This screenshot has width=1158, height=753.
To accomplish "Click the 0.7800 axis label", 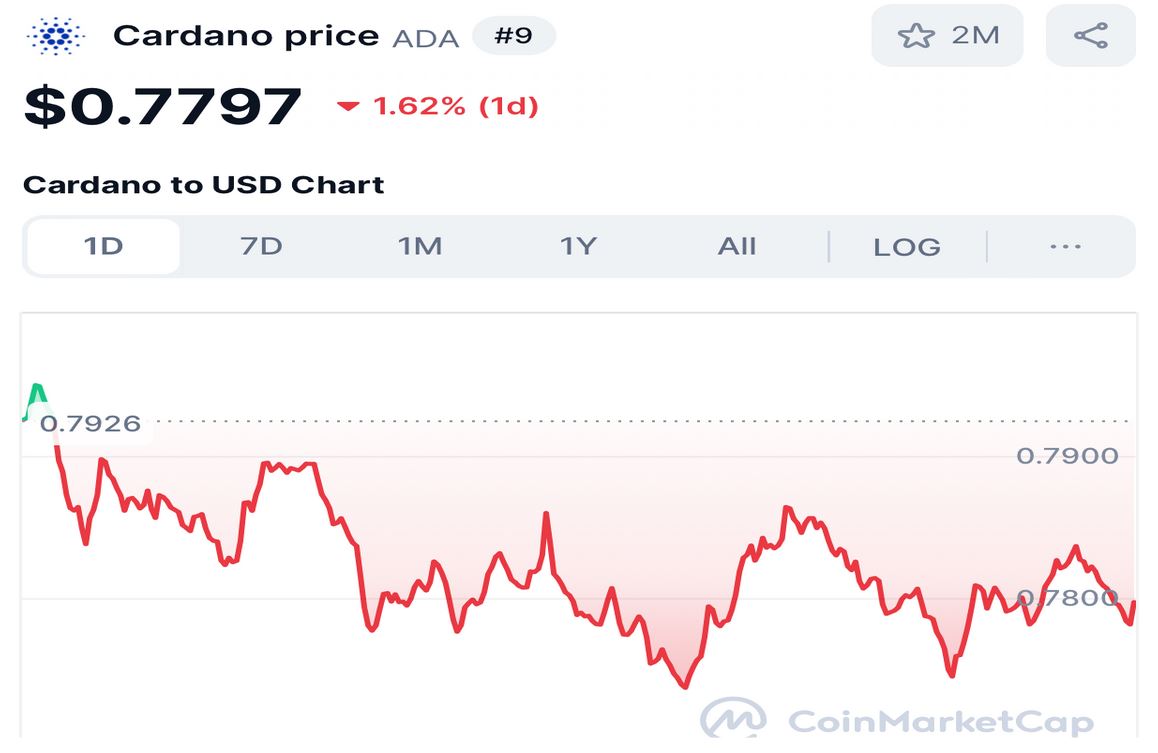I will tap(1067, 598).
